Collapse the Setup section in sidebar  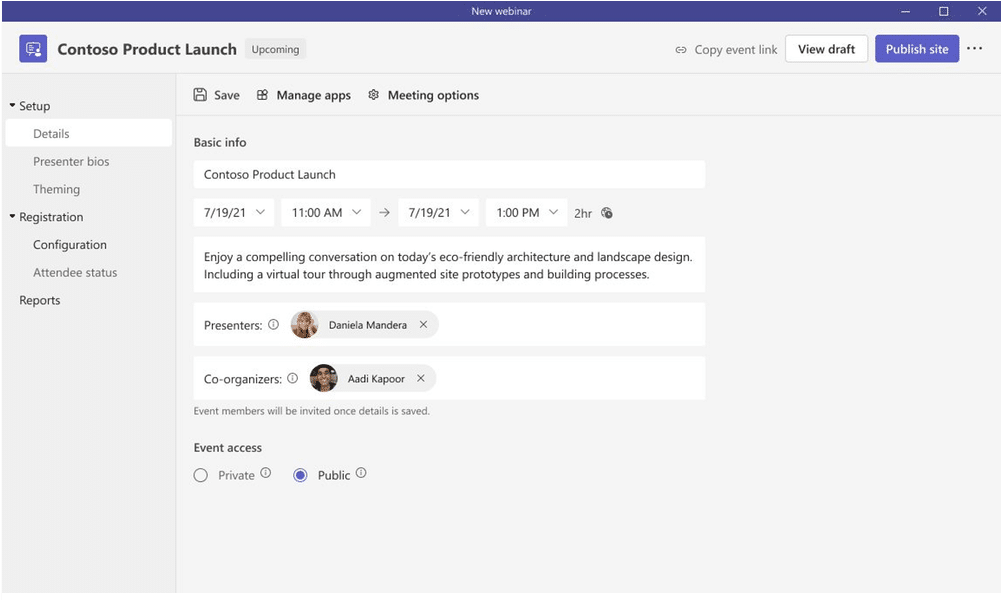coord(13,106)
